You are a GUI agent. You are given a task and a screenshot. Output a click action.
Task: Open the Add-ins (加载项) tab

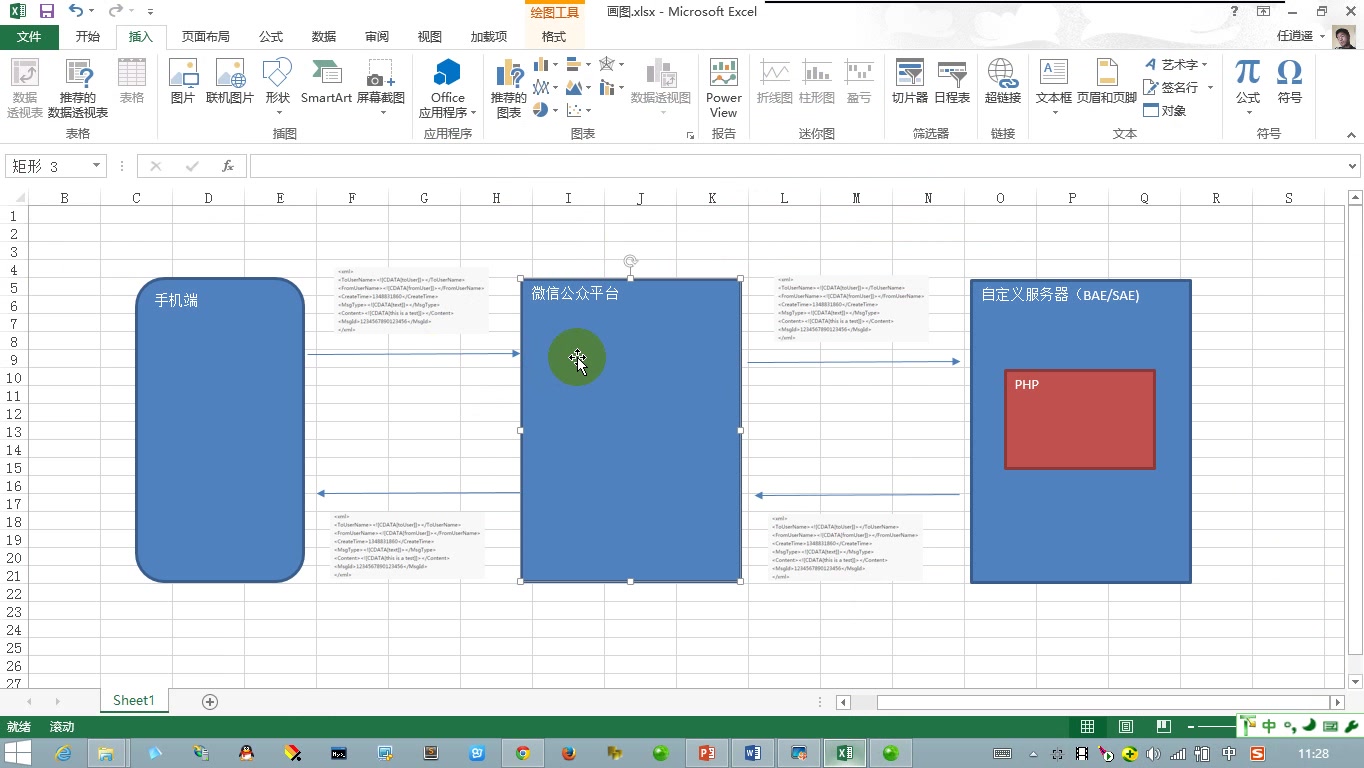pyautogui.click(x=489, y=36)
